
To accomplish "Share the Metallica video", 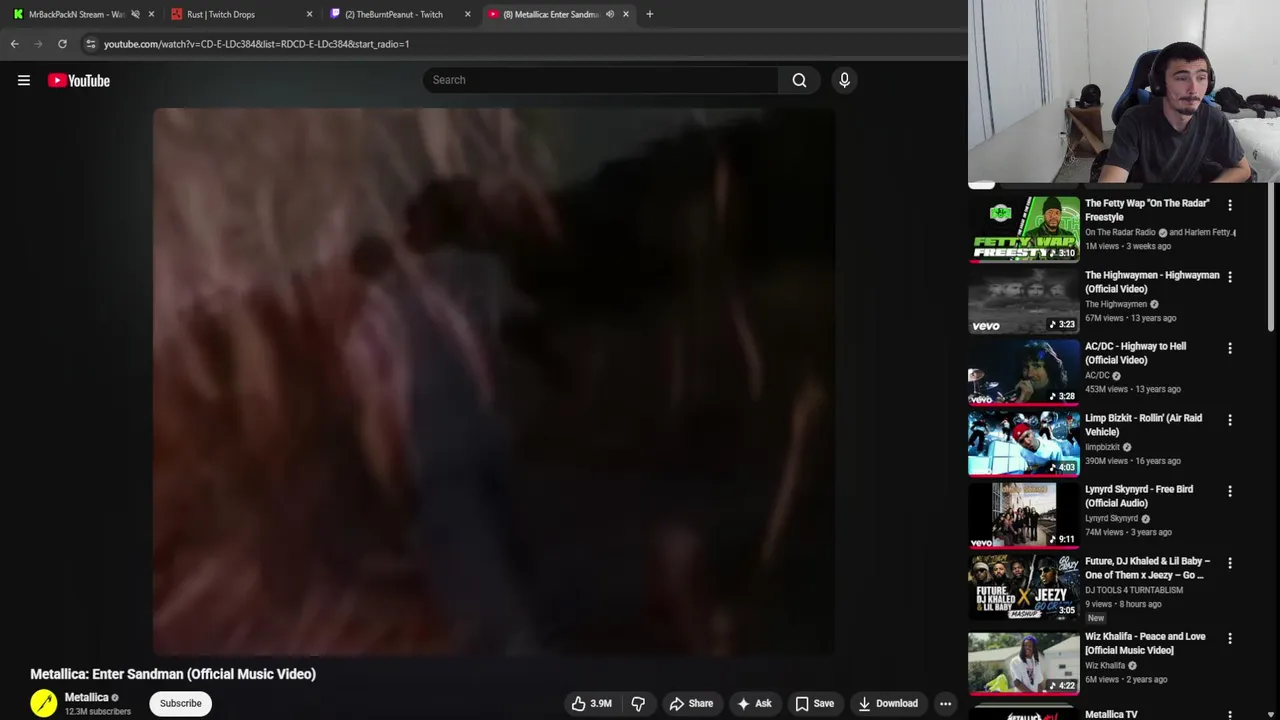I will point(691,703).
